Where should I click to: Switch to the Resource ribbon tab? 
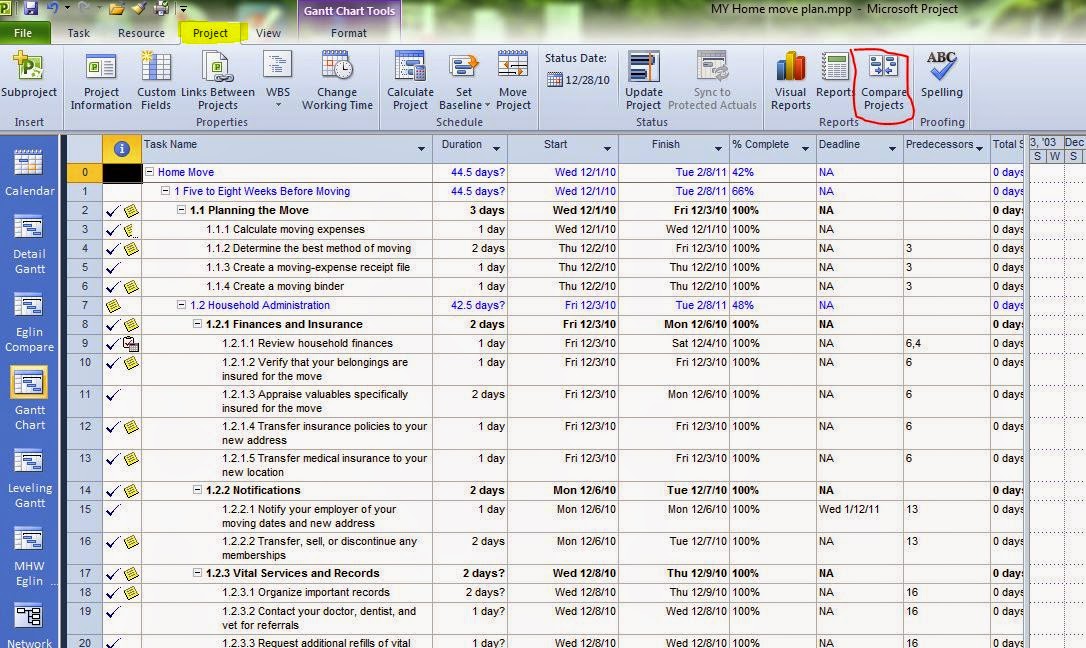140,32
